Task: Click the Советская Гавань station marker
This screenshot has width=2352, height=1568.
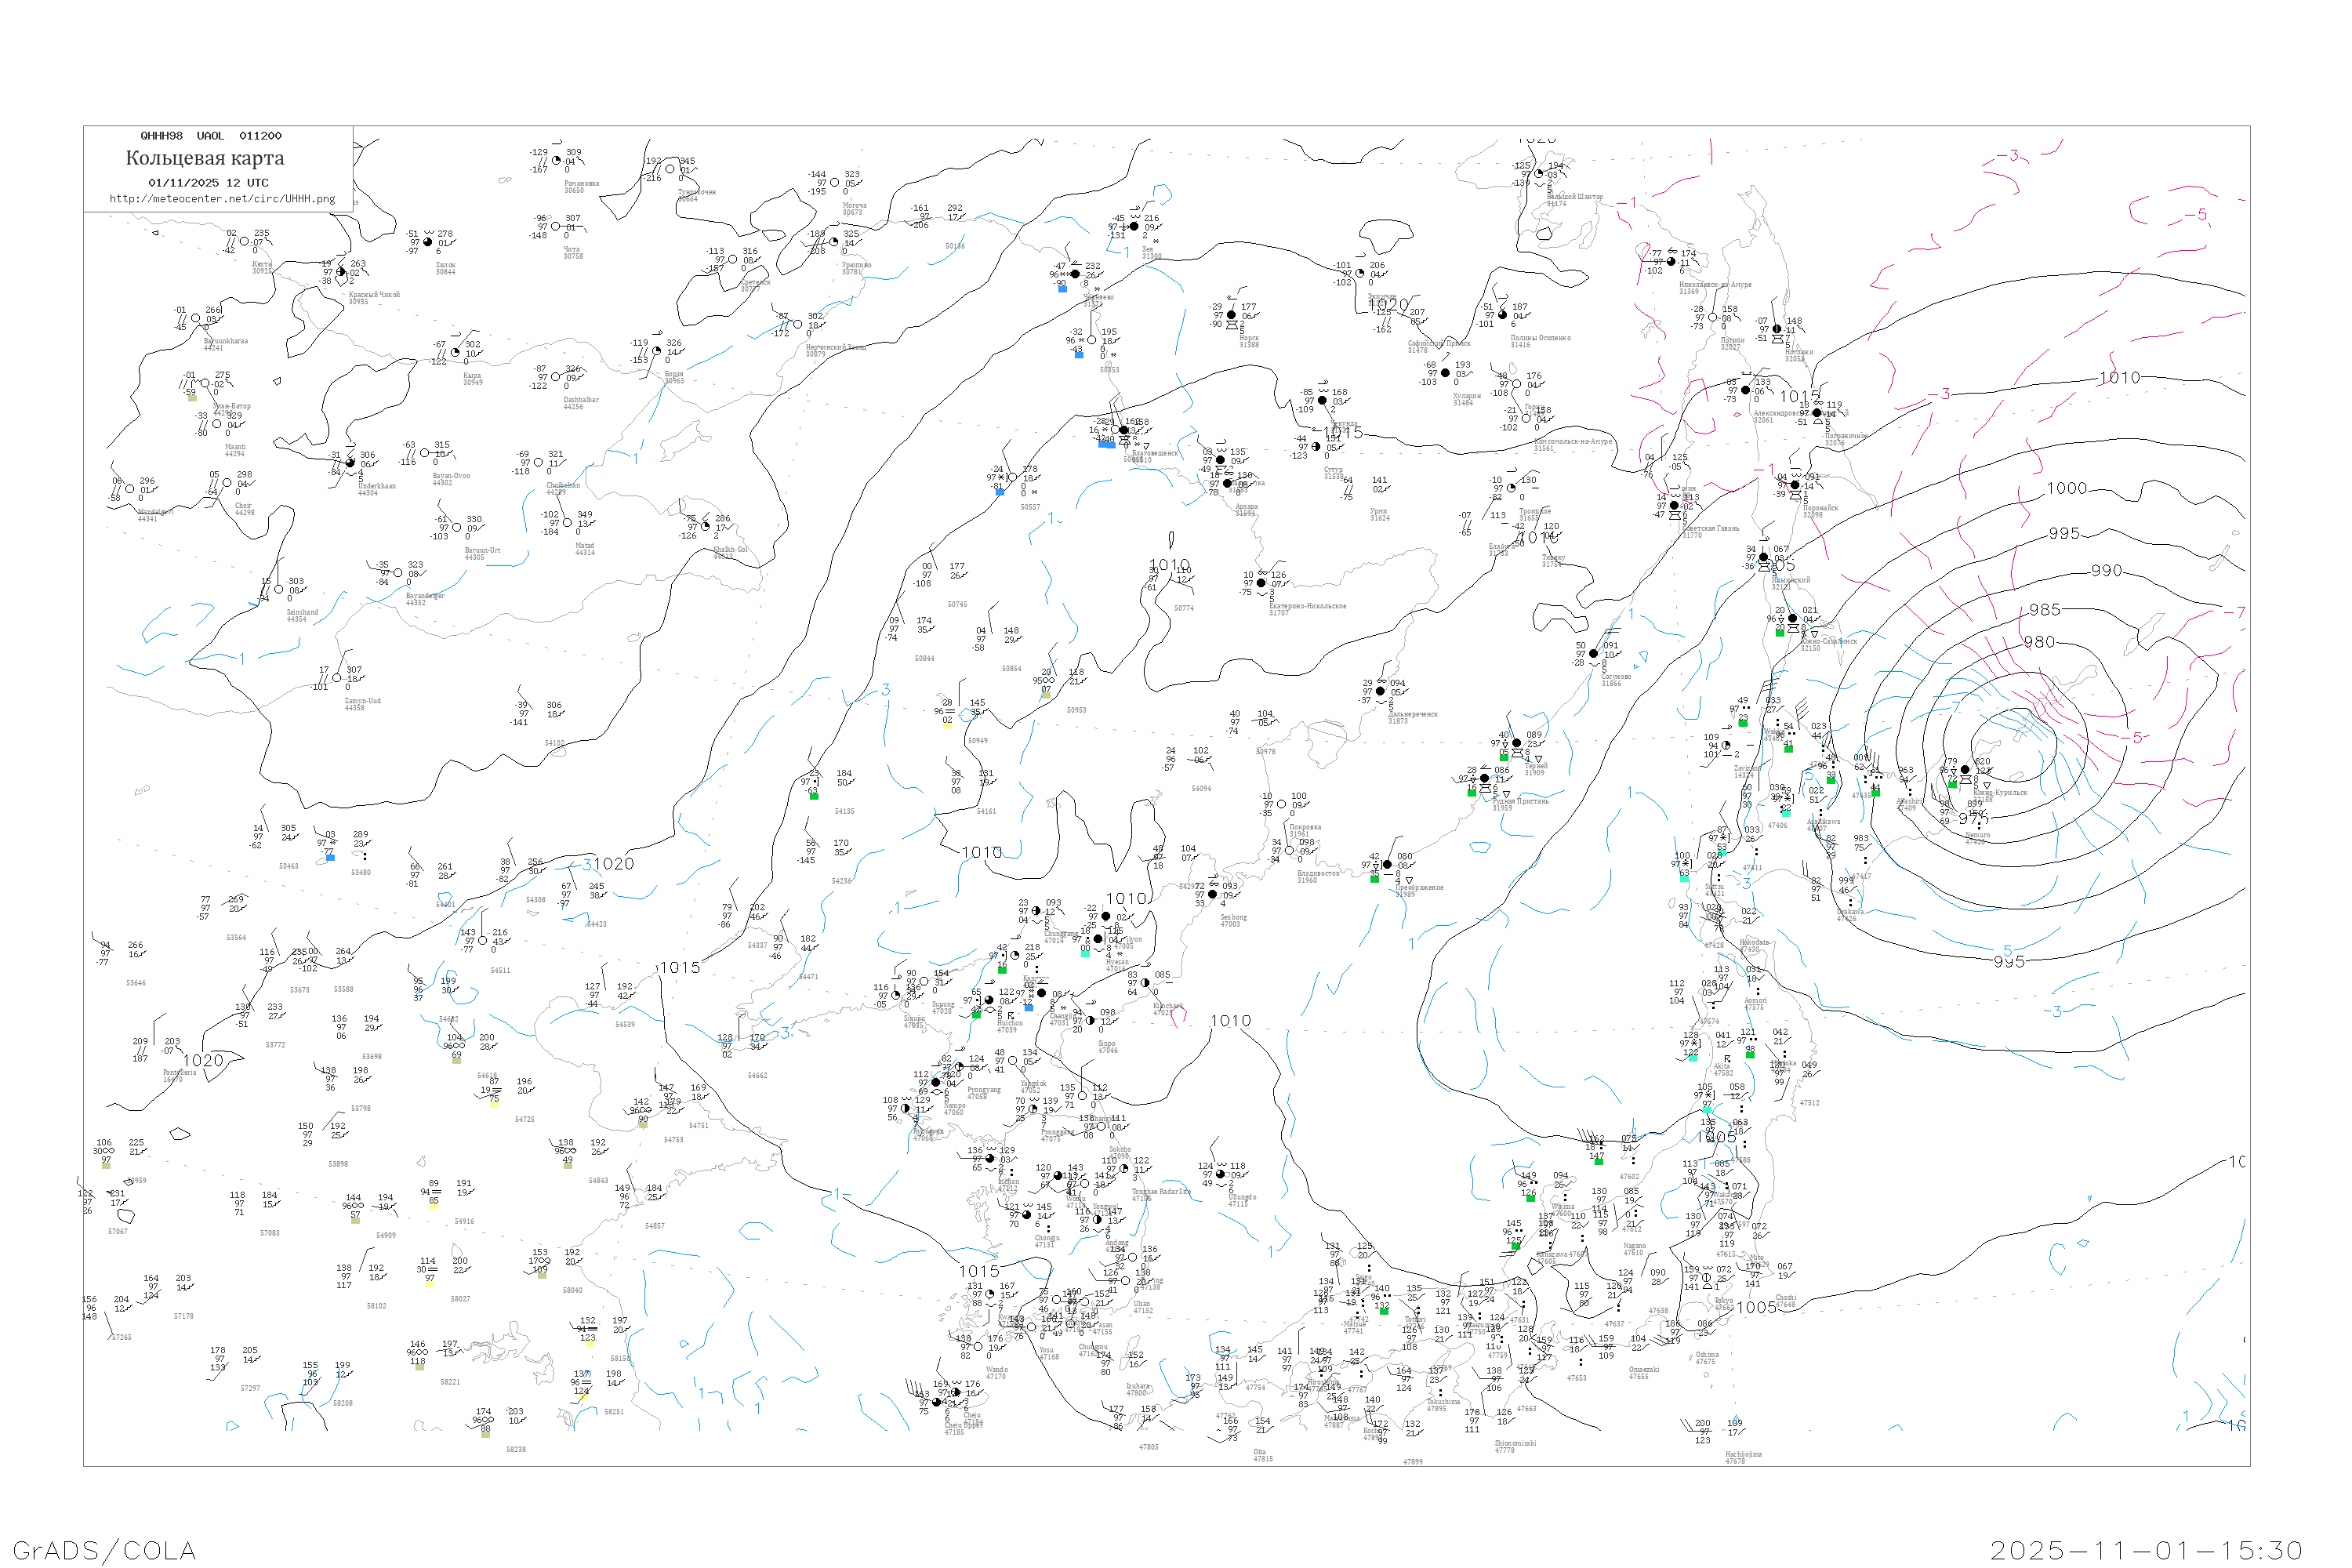Action: pos(1674,506)
